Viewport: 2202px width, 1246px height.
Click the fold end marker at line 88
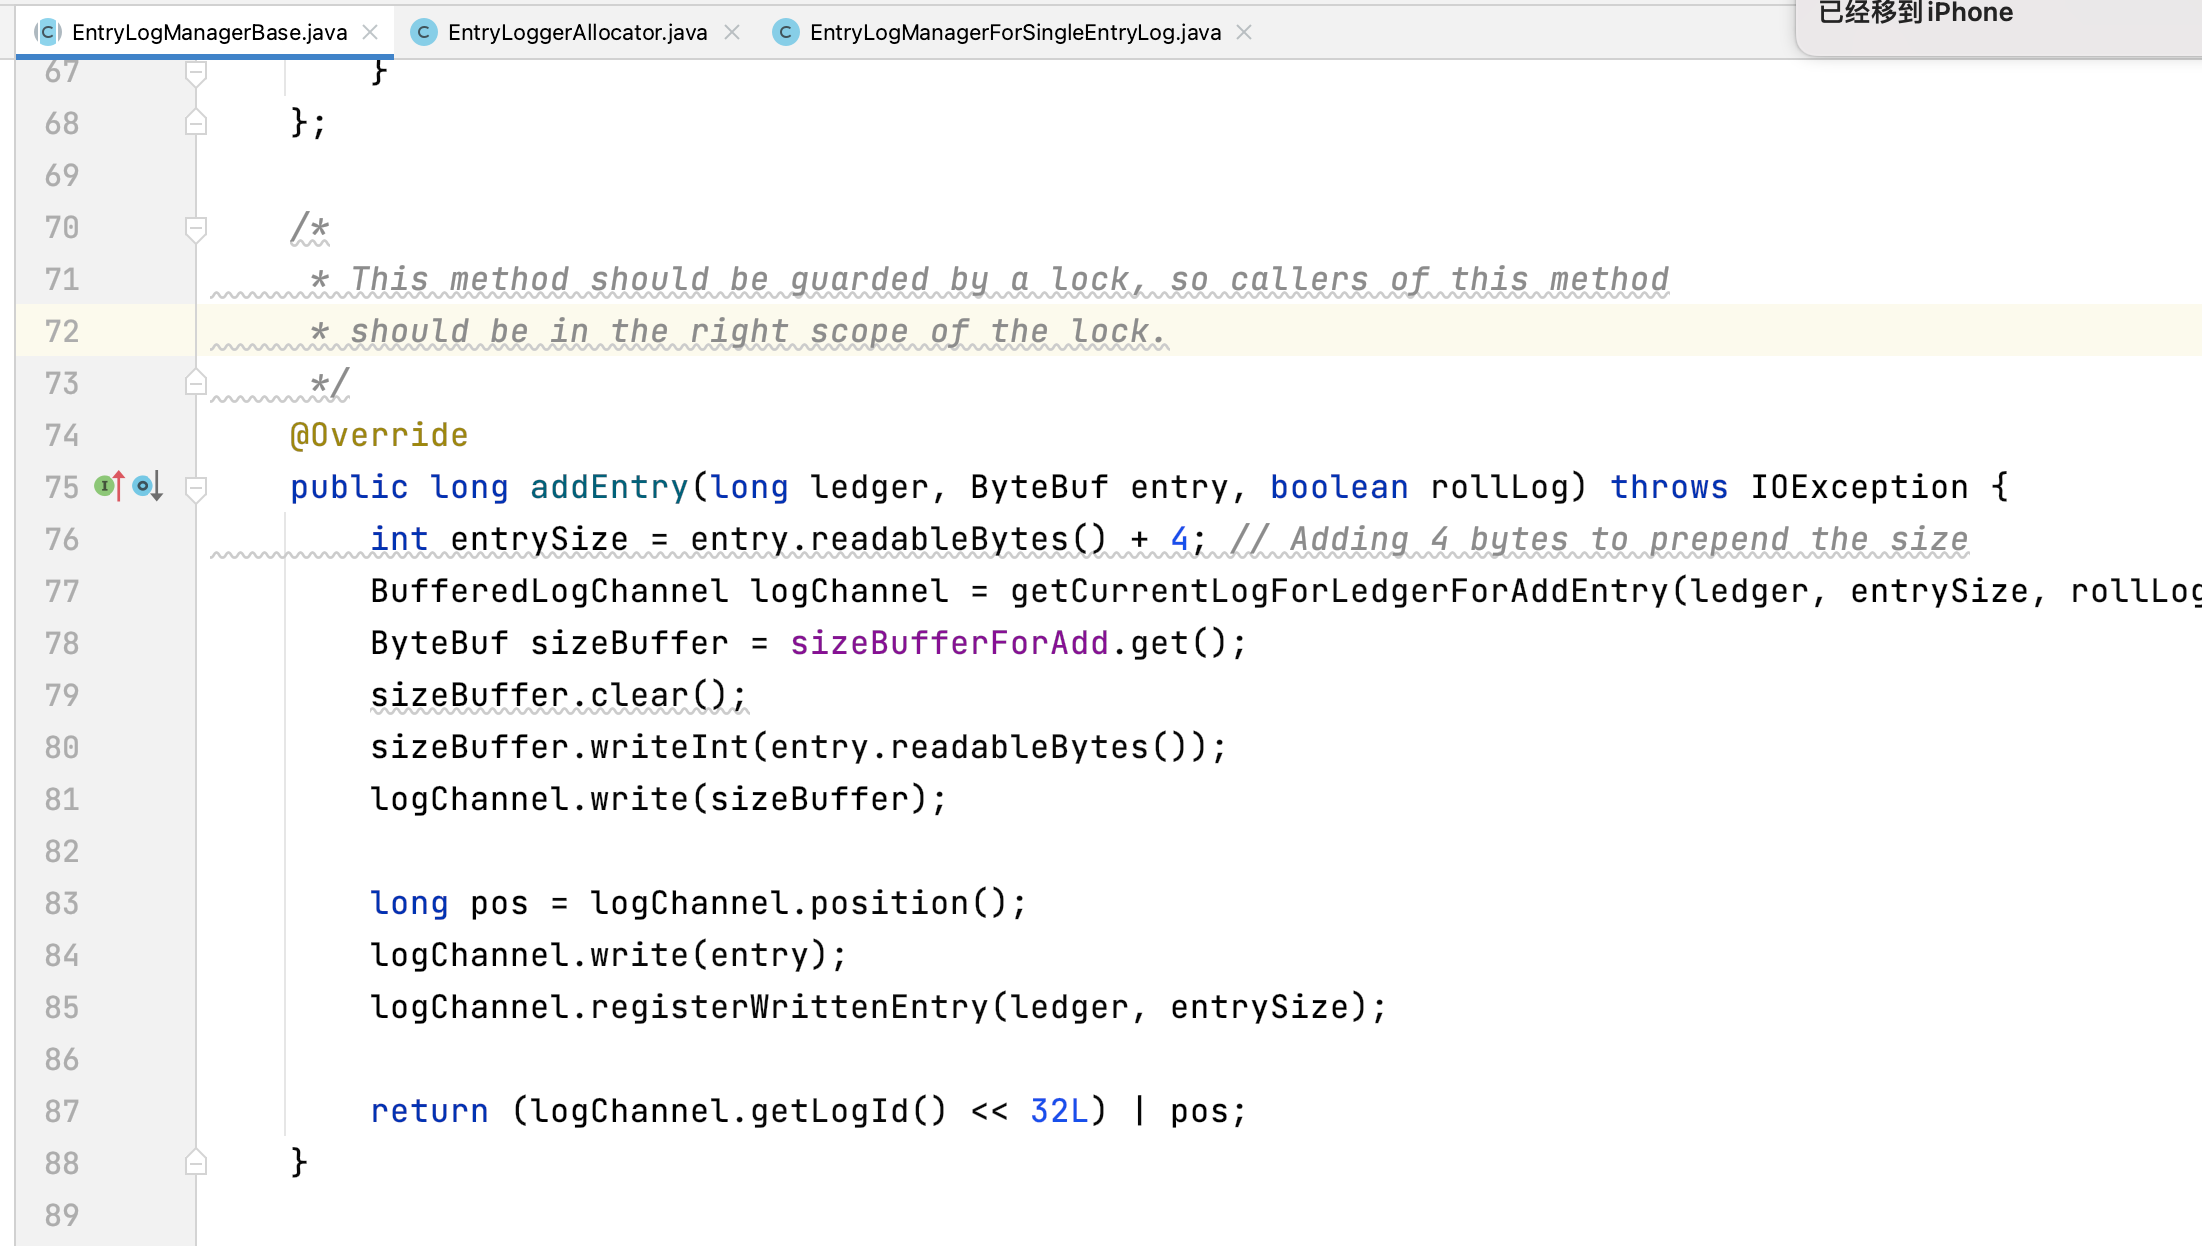[x=196, y=1163]
